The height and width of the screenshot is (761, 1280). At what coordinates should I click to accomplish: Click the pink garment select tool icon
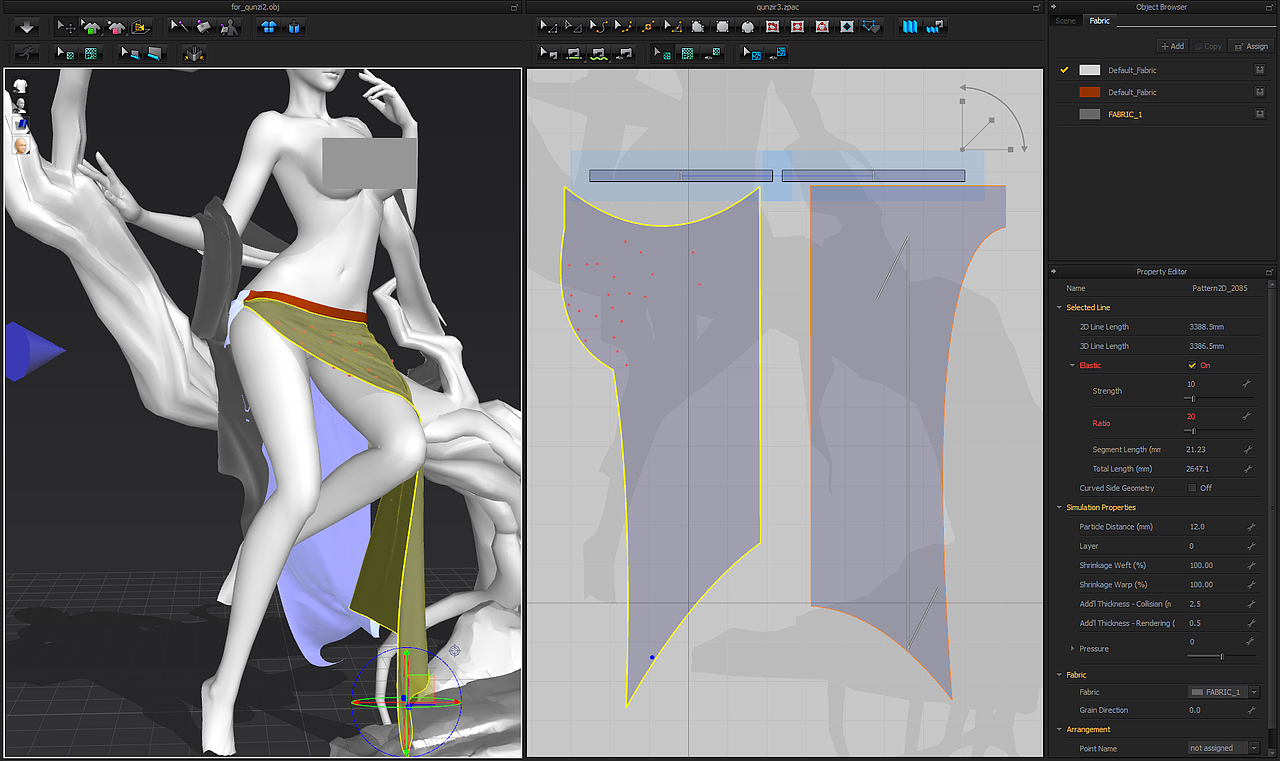(116, 27)
